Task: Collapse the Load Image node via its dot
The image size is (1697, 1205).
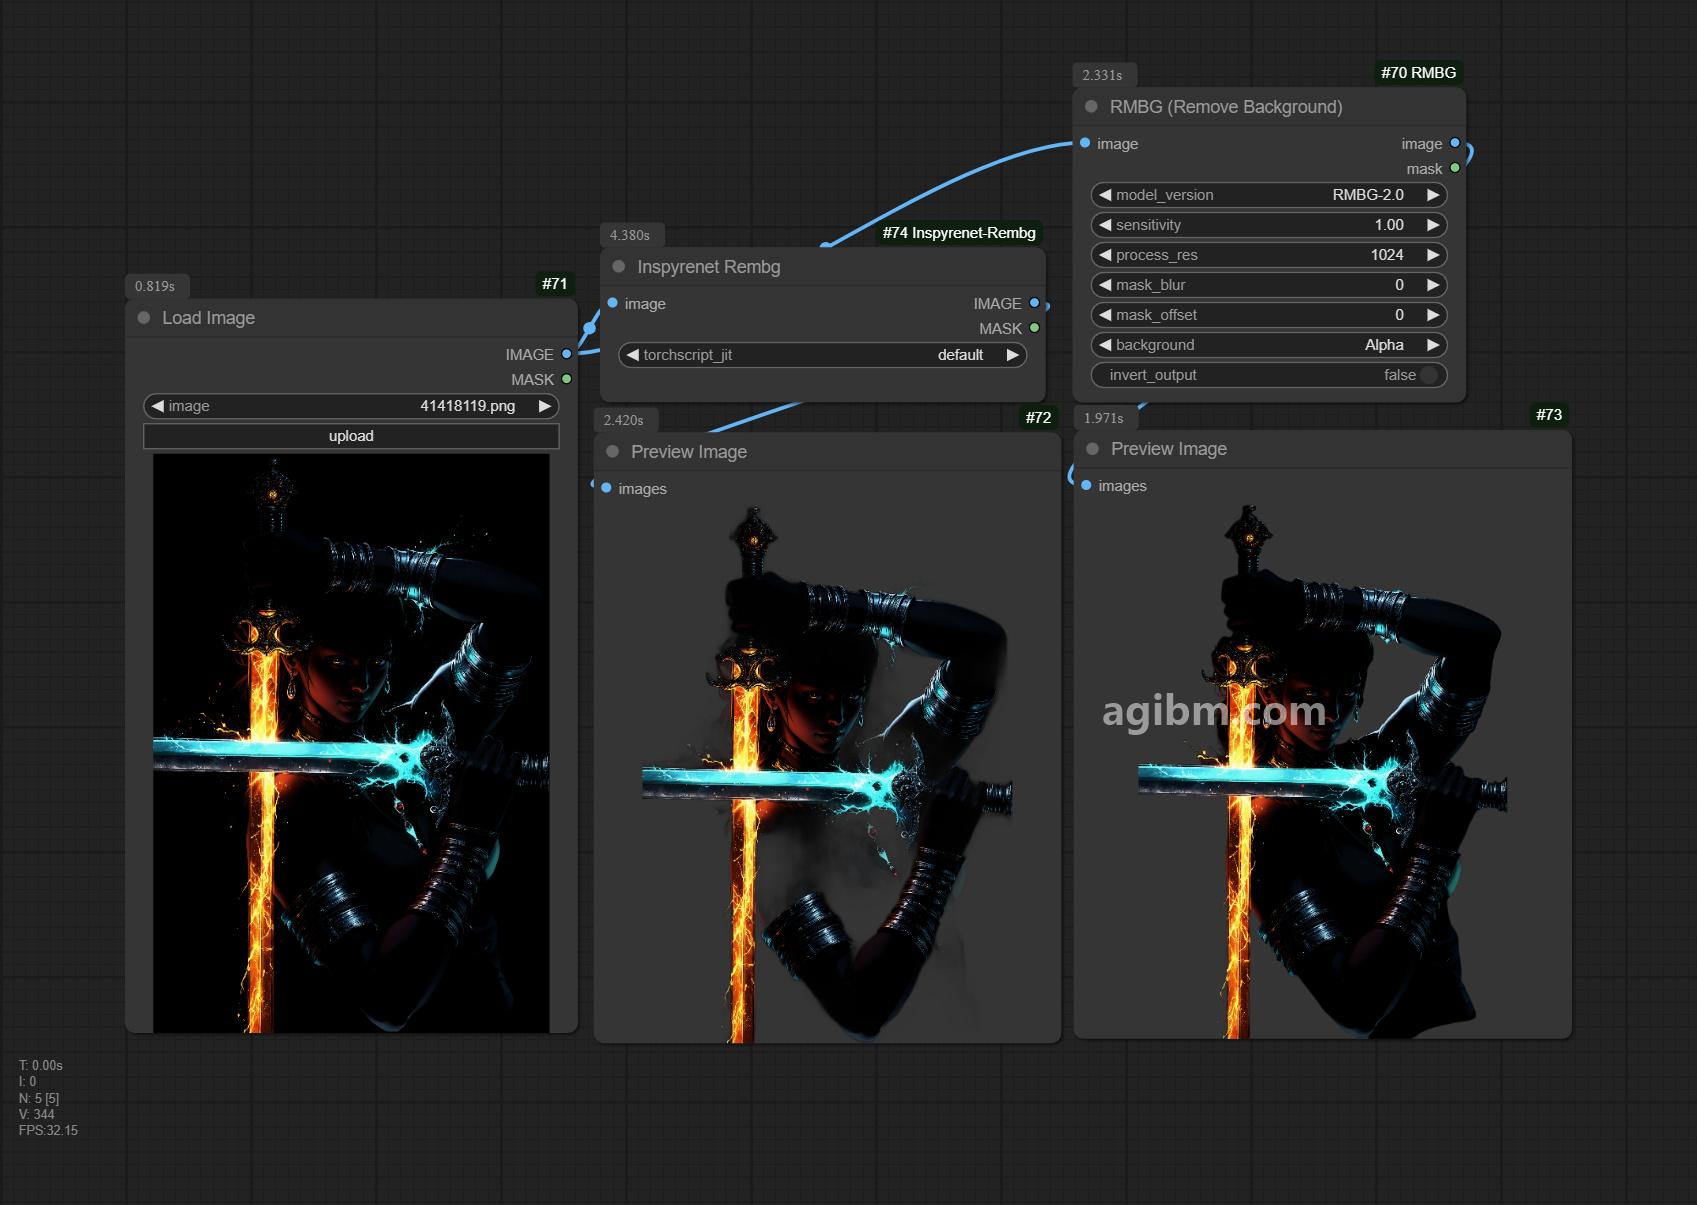Action: pyautogui.click(x=144, y=317)
